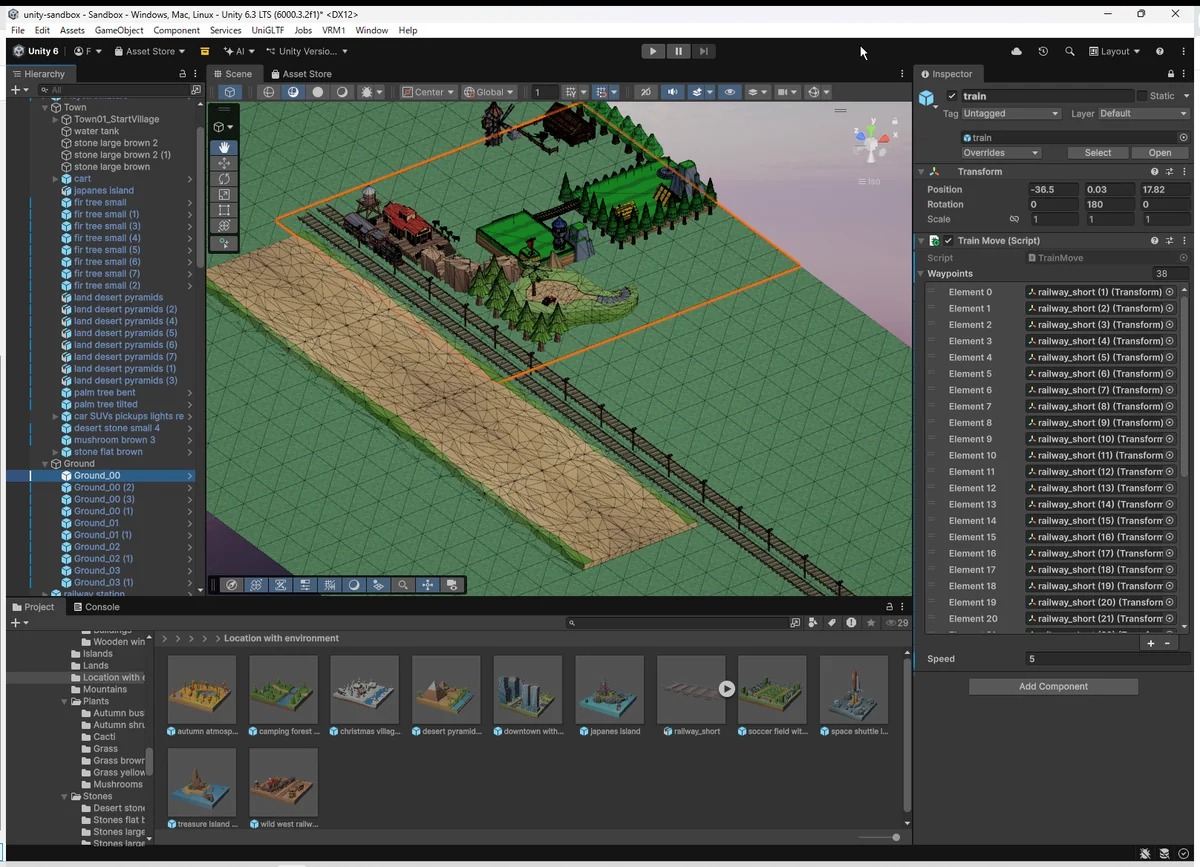Click the Inspector lock icon
Viewport: 1200px width, 867px height.
coord(1171,74)
